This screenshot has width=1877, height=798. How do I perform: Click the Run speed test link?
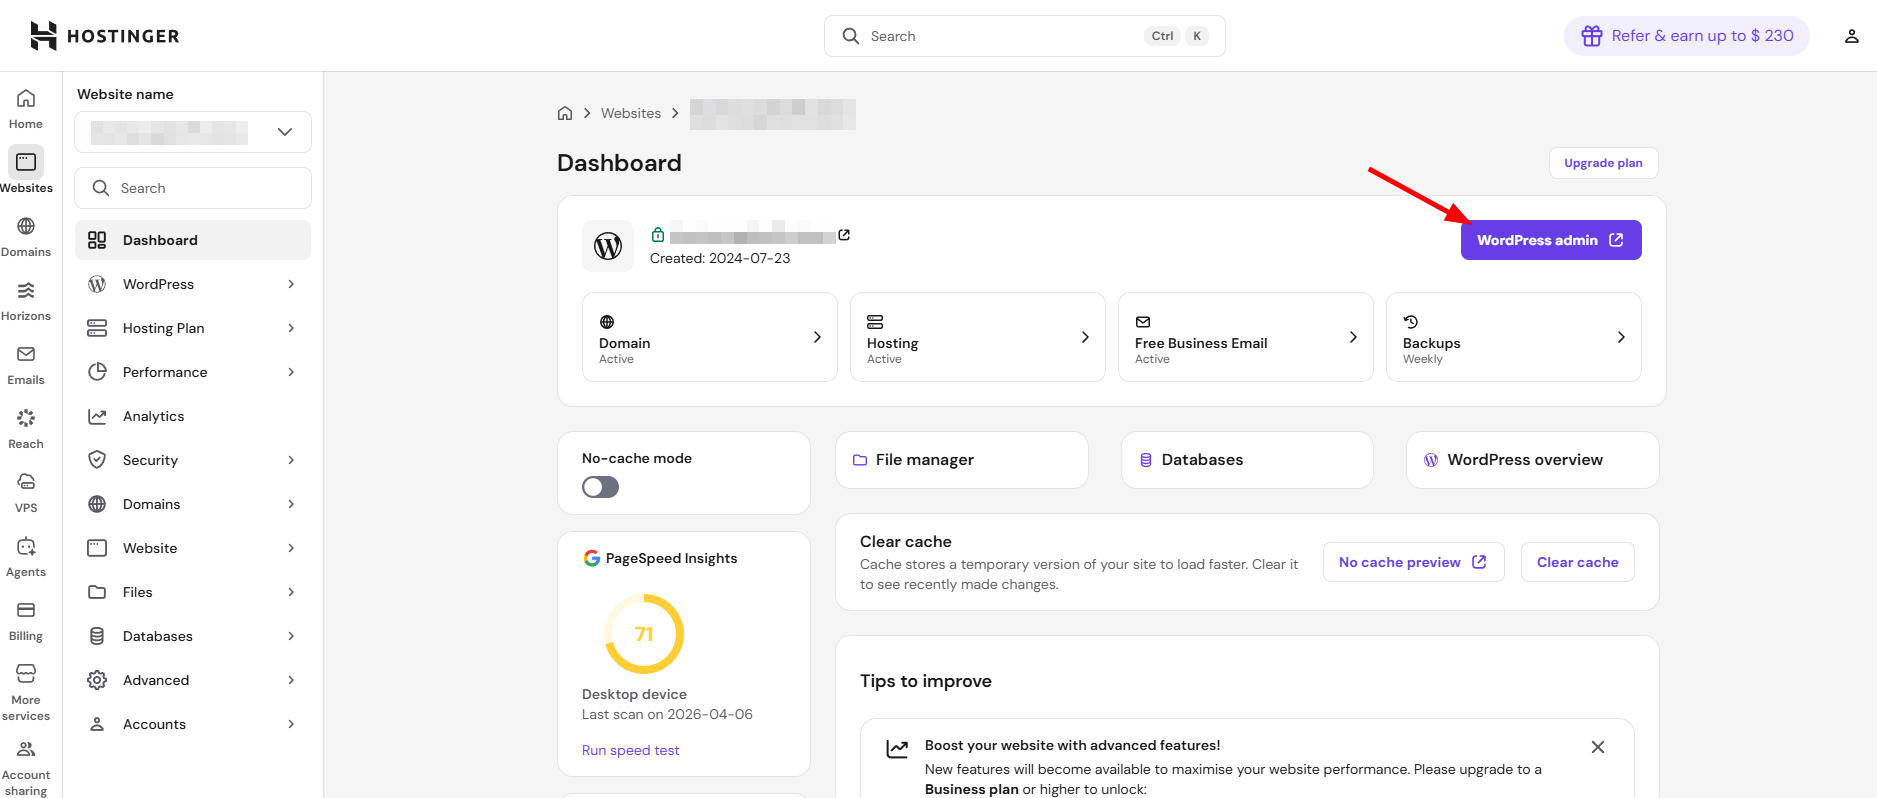(630, 750)
